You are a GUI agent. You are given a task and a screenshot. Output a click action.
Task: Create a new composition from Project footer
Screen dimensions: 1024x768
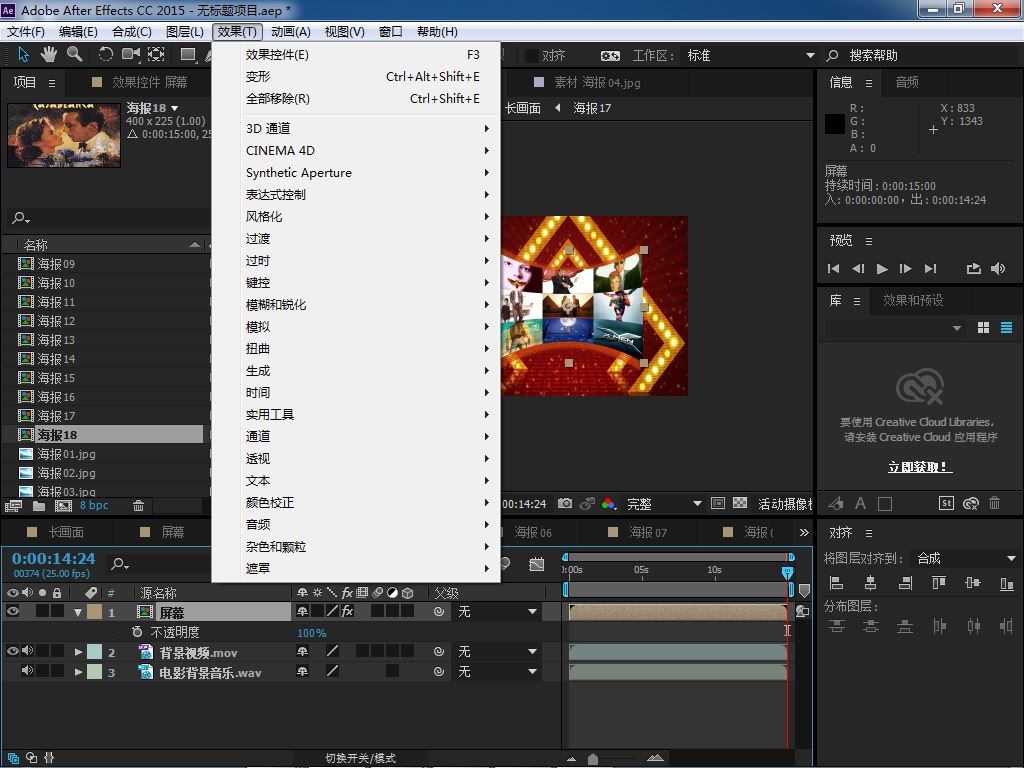click(x=63, y=505)
